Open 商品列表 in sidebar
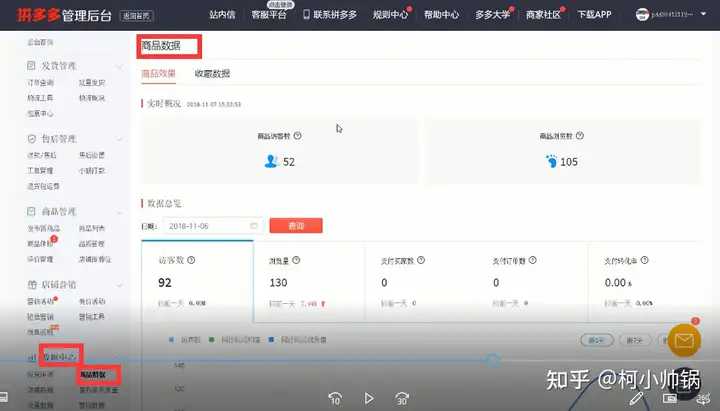The width and height of the screenshot is (720, 411). point(92,228)
